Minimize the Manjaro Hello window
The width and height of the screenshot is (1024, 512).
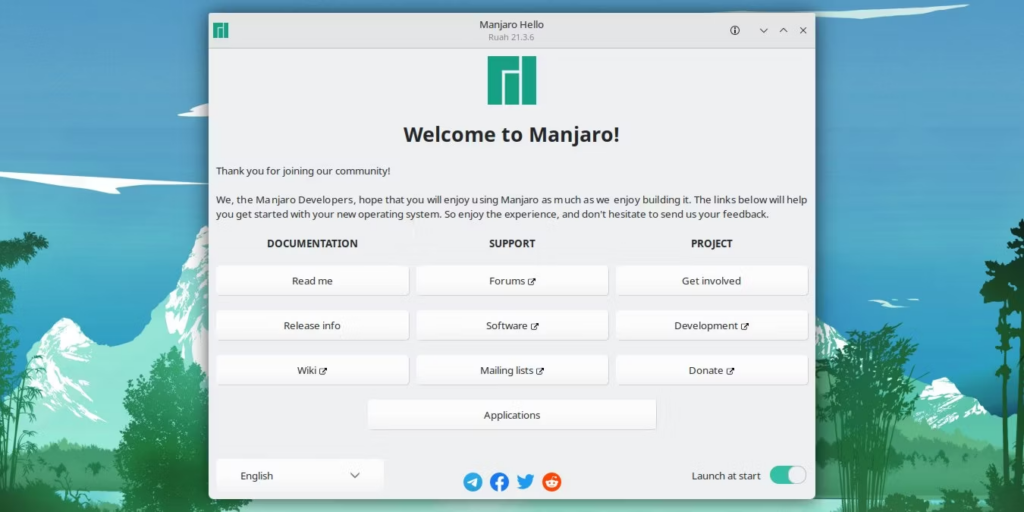tap(763, 30)
